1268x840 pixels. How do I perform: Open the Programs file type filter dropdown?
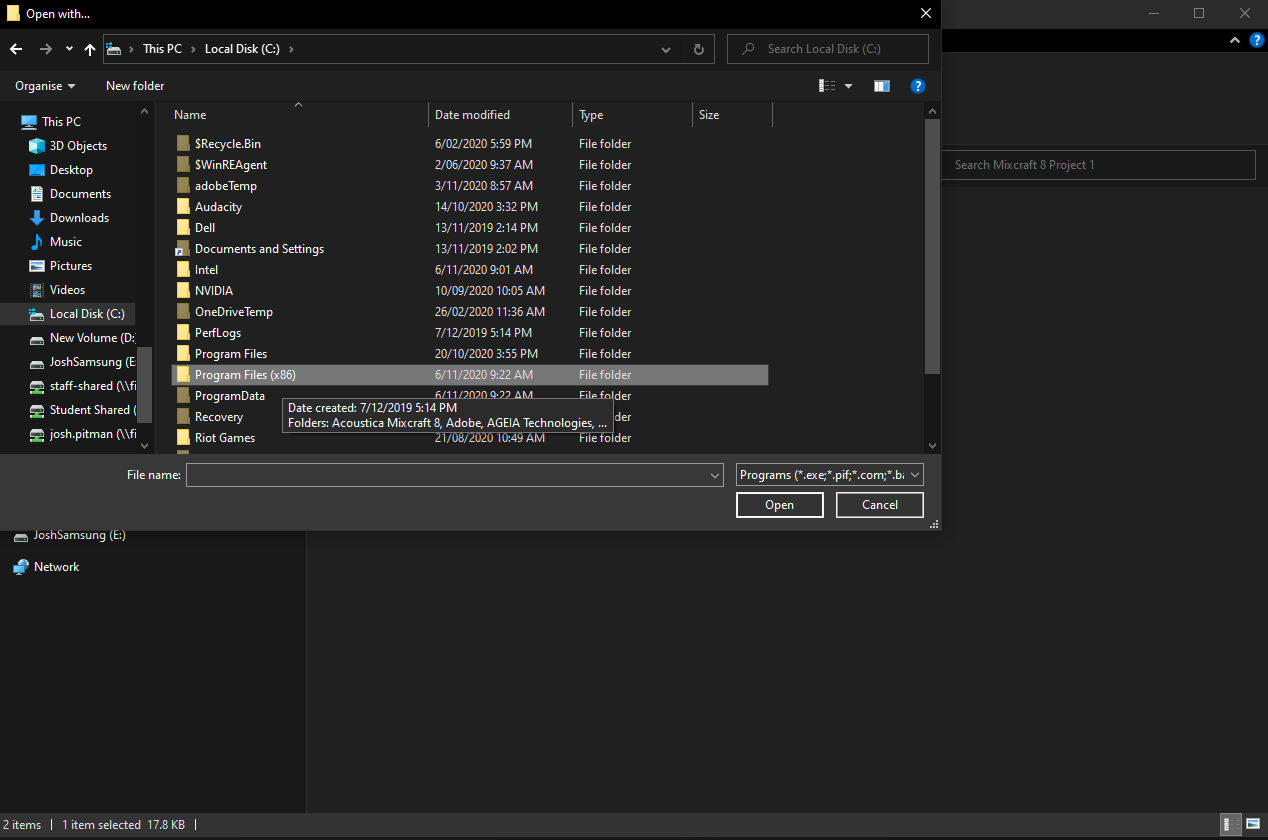click(829, 476)
